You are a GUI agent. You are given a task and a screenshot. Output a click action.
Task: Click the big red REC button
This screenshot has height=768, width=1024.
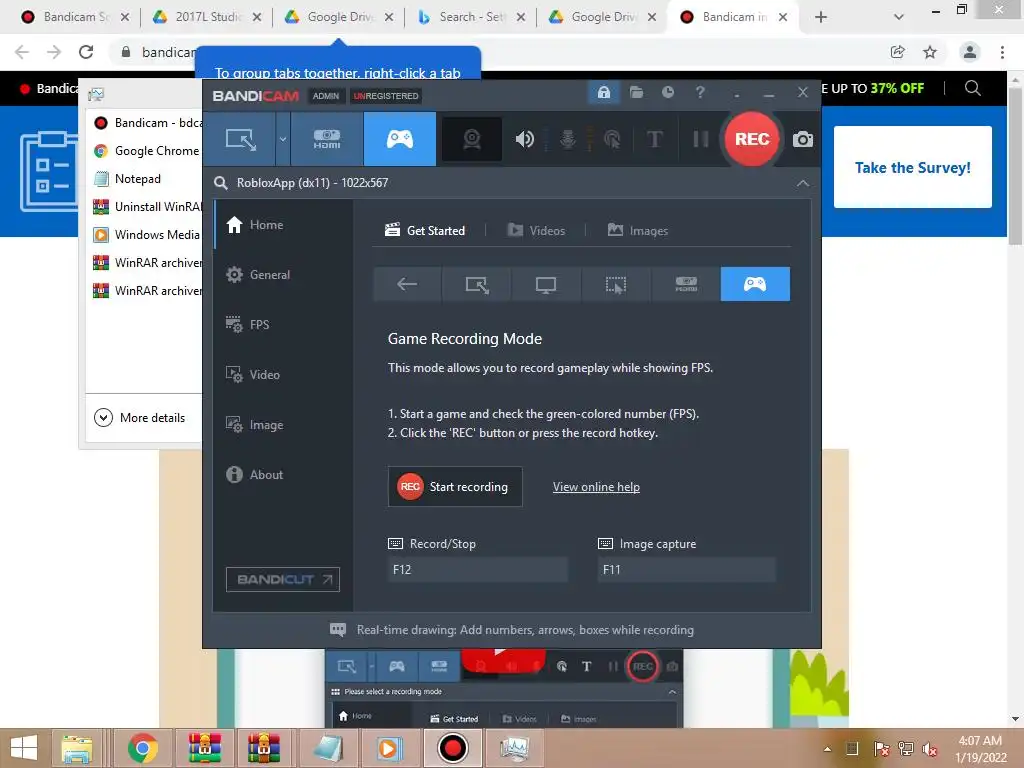tap(752, 139)
